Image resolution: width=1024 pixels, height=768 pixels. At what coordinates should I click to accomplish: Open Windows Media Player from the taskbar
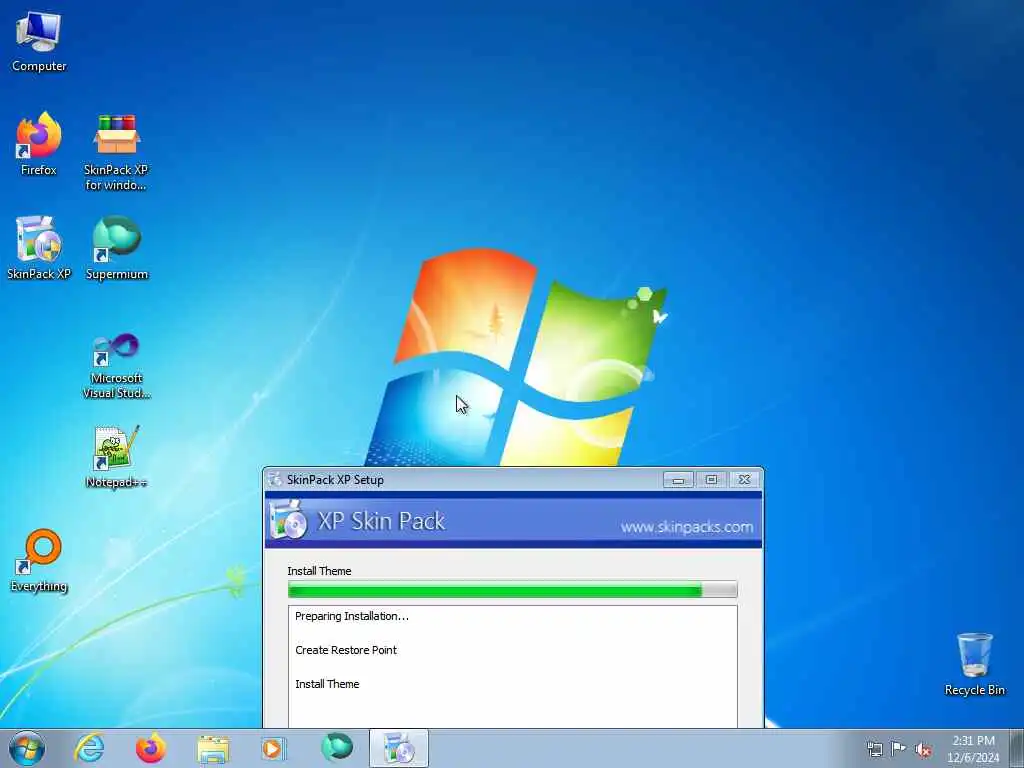point(273,748)
